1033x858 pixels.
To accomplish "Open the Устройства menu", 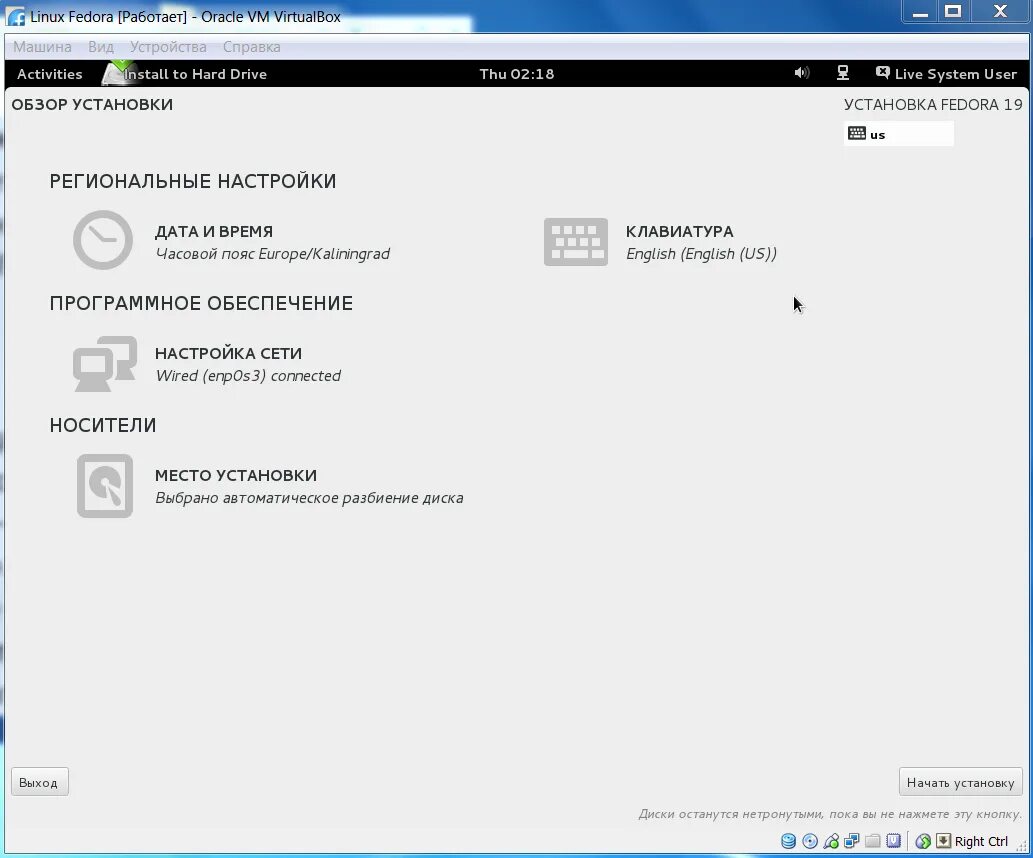I will pyautogui.click(x=168, y=47).
